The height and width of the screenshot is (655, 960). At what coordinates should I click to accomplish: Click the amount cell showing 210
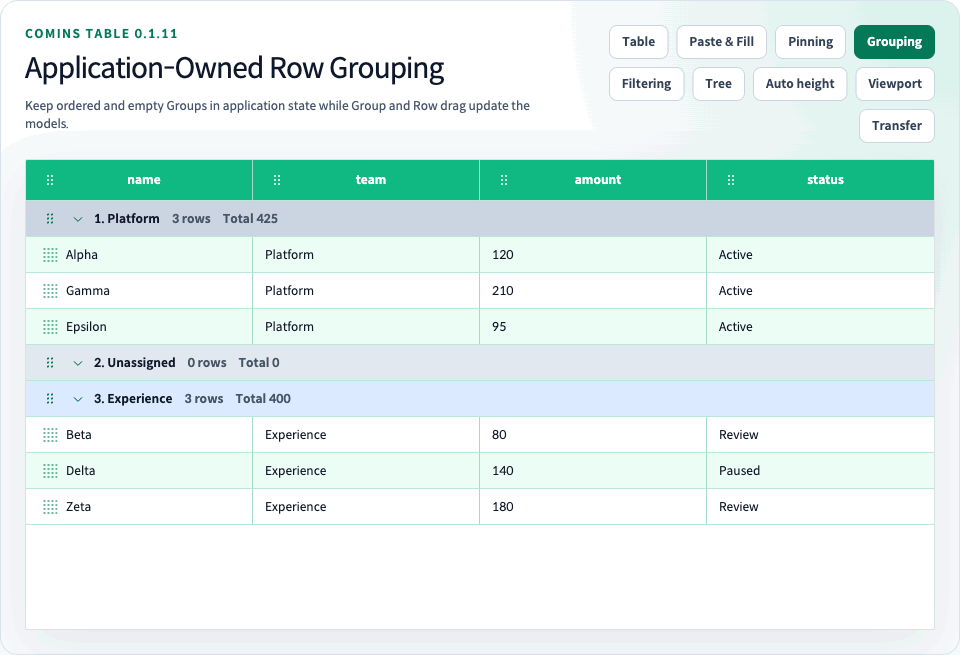tap(593, 291)
